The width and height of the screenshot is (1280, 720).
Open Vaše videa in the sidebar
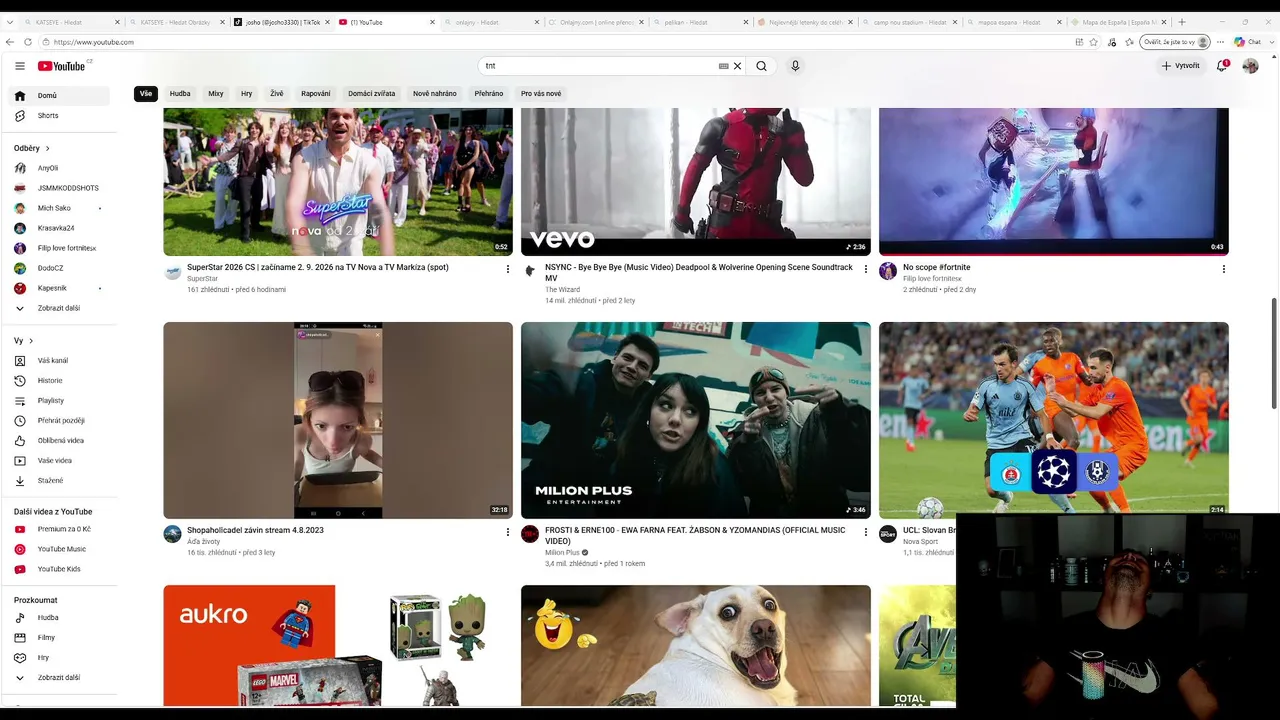pos(61,461)
